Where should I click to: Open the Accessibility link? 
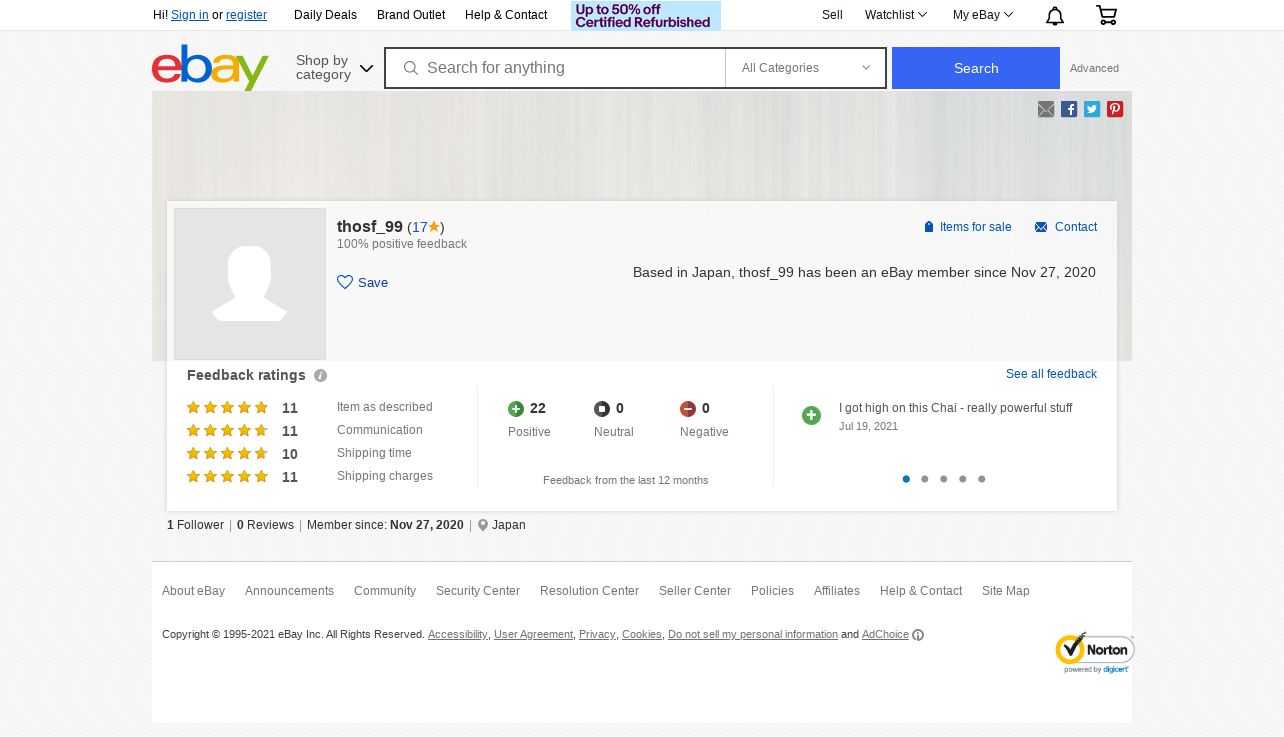458,635
